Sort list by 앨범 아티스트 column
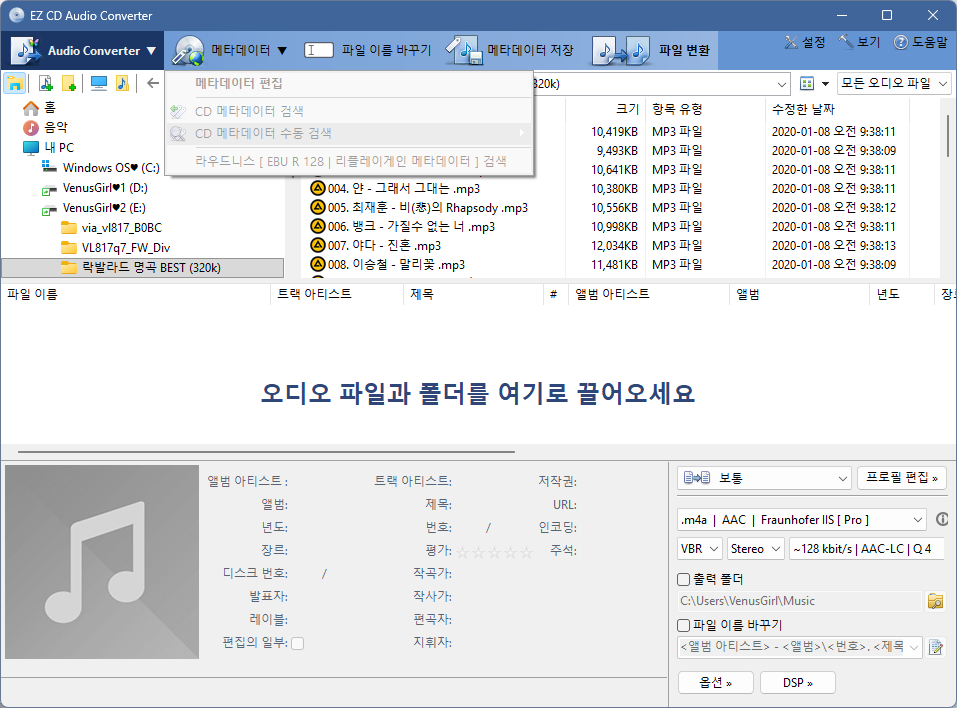This screenshot has width=957, height=708. [649, 294]
